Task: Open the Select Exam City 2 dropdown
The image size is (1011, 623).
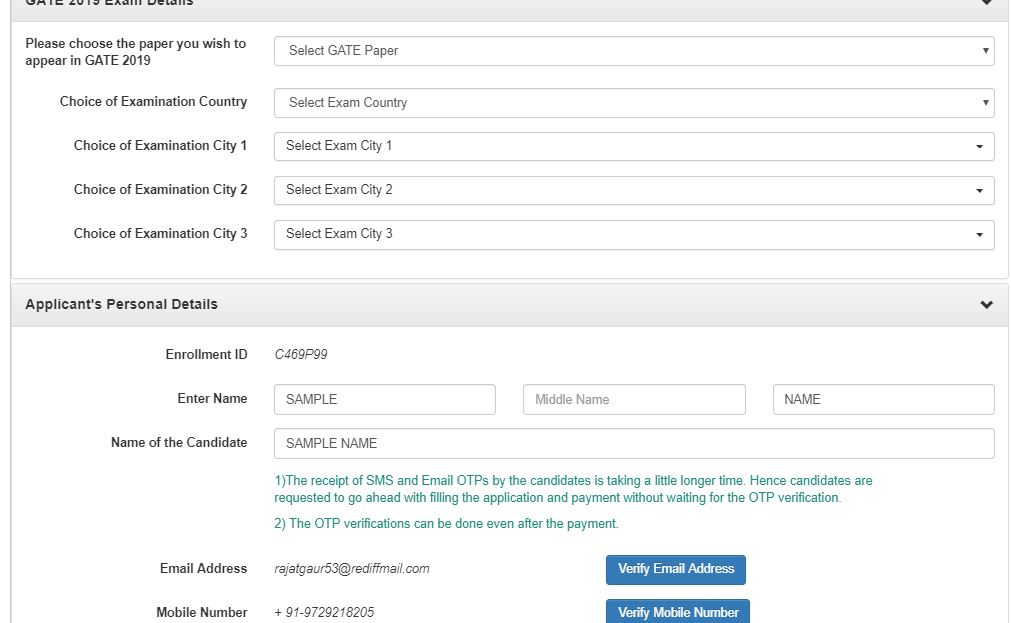Action: pos(634,190)
